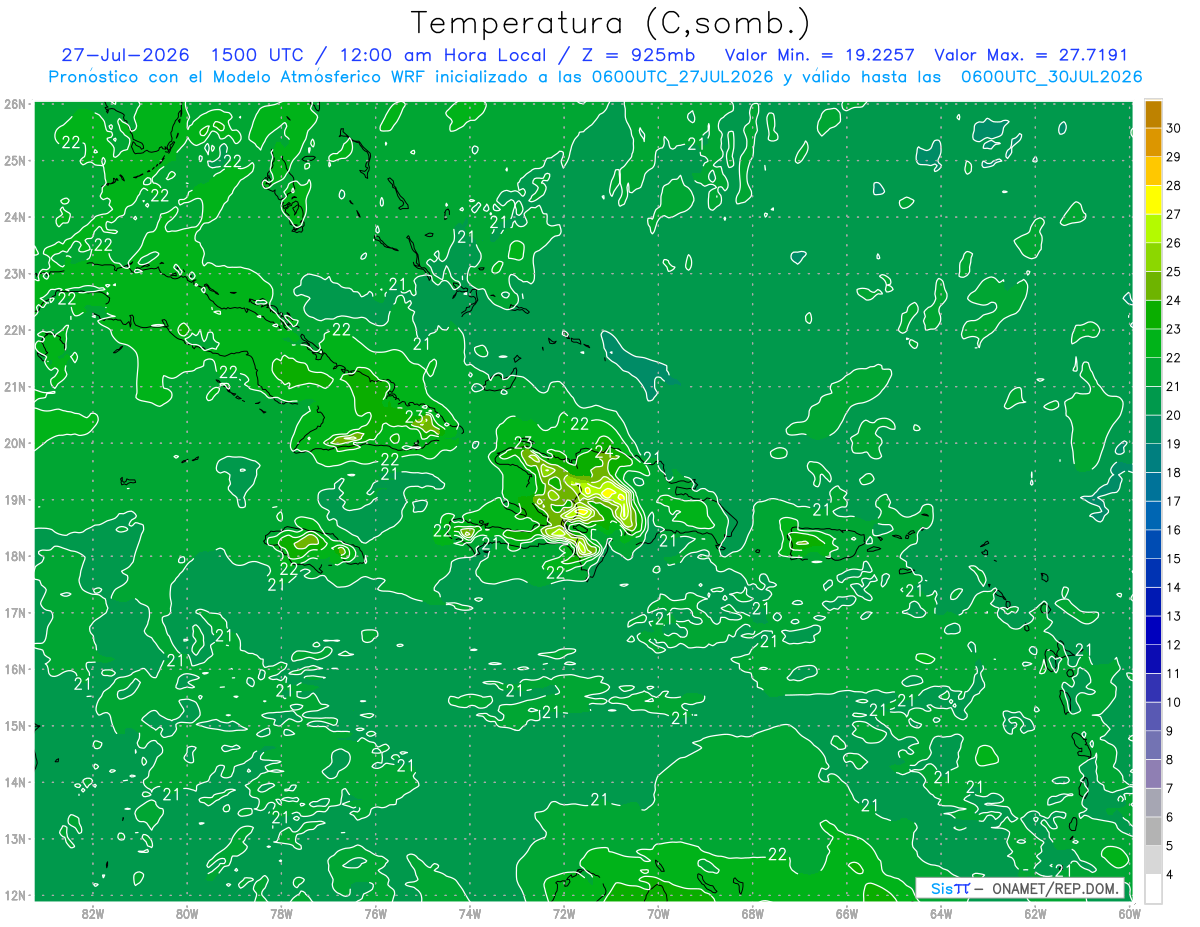Click the 60W longitude axis label
This screenshot has height=927, width=1200.
pyautogui.click(x=1130, y=913)
